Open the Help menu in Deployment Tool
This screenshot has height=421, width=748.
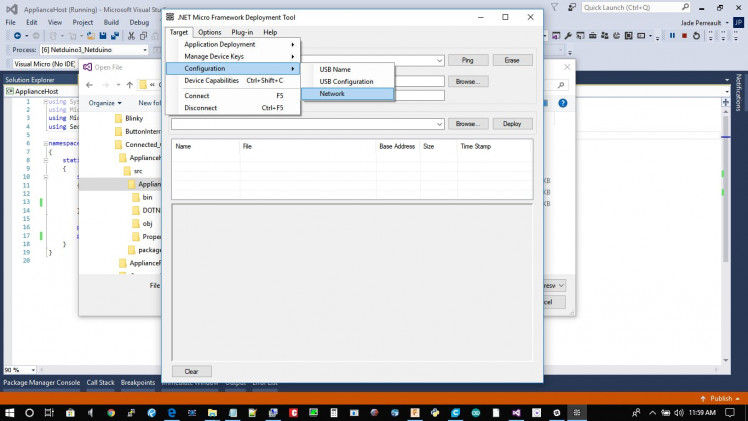(x=270, y=32)
